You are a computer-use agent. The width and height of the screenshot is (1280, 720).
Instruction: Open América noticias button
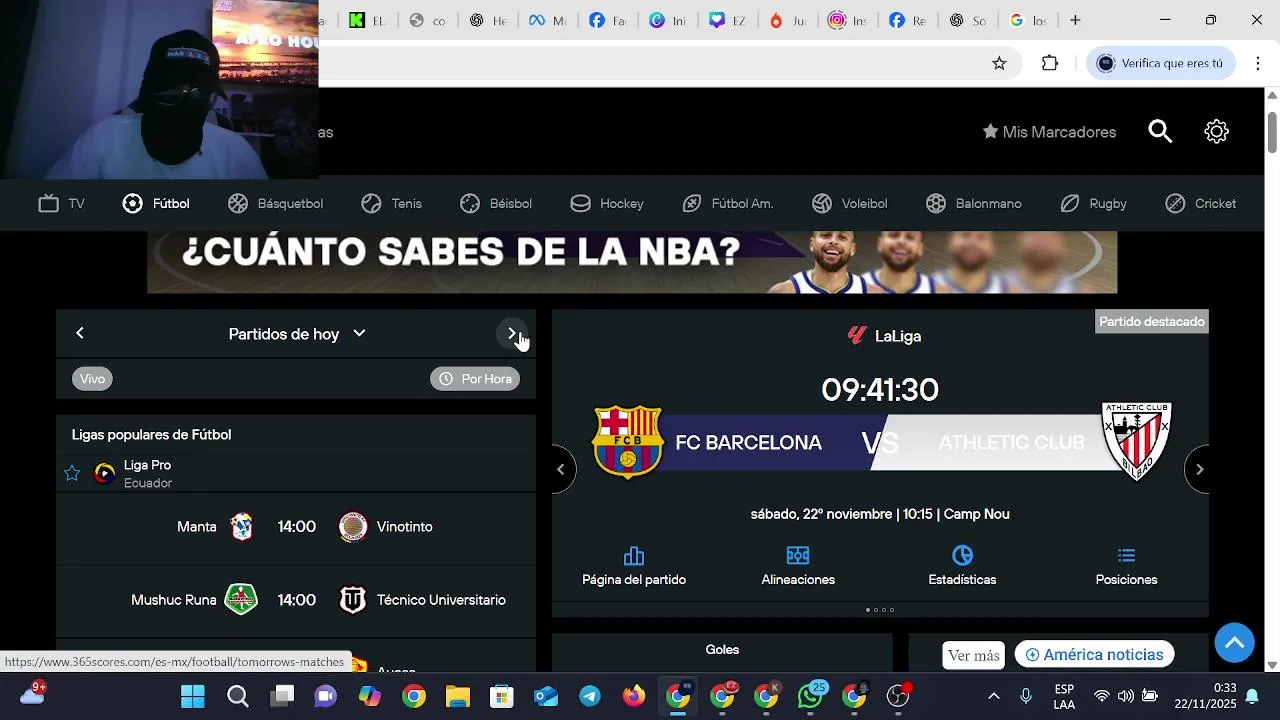[x=1094, y=655]
